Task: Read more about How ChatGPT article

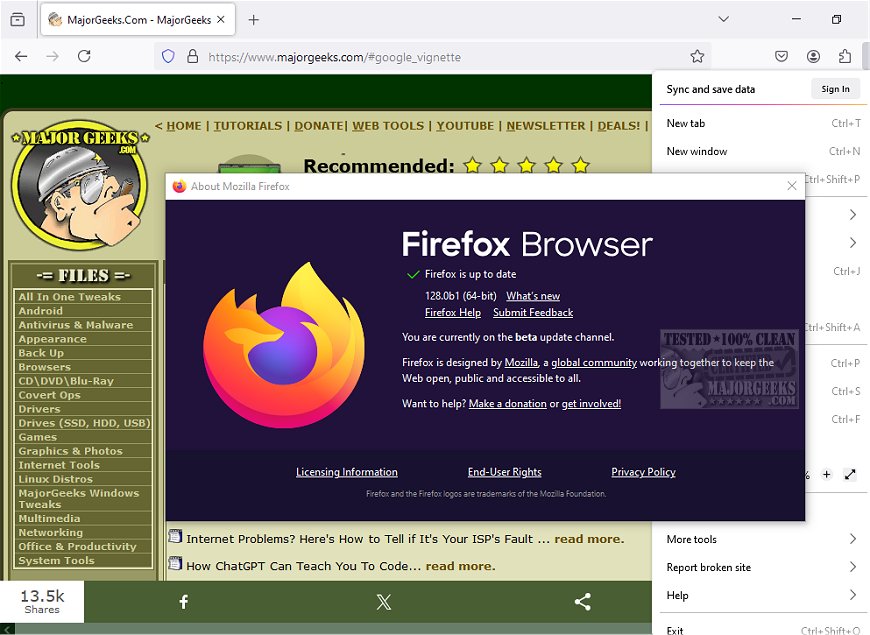Action: 461,566
